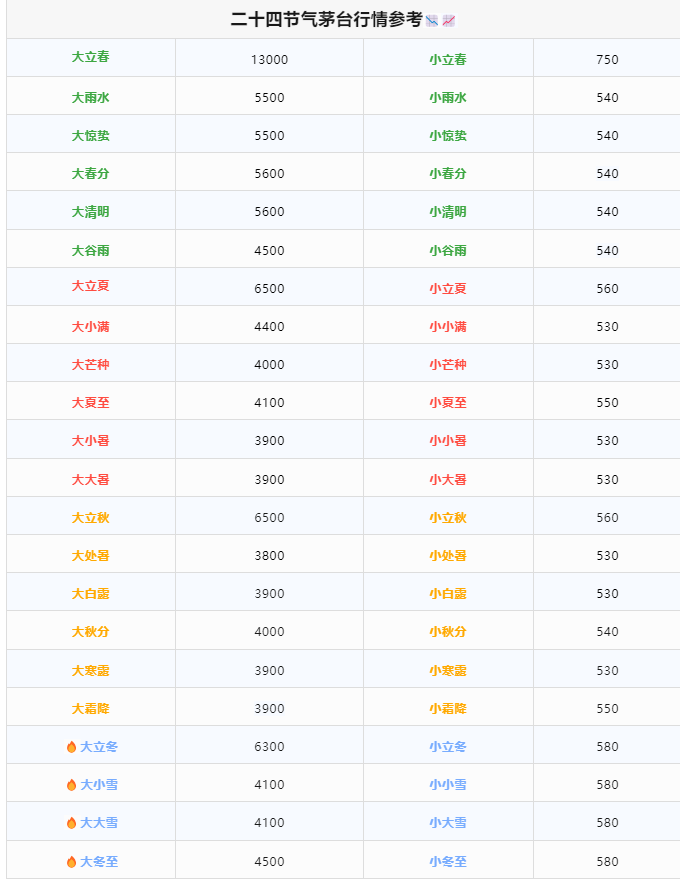Select the 小冬至 cell

(x=448, y=862)
